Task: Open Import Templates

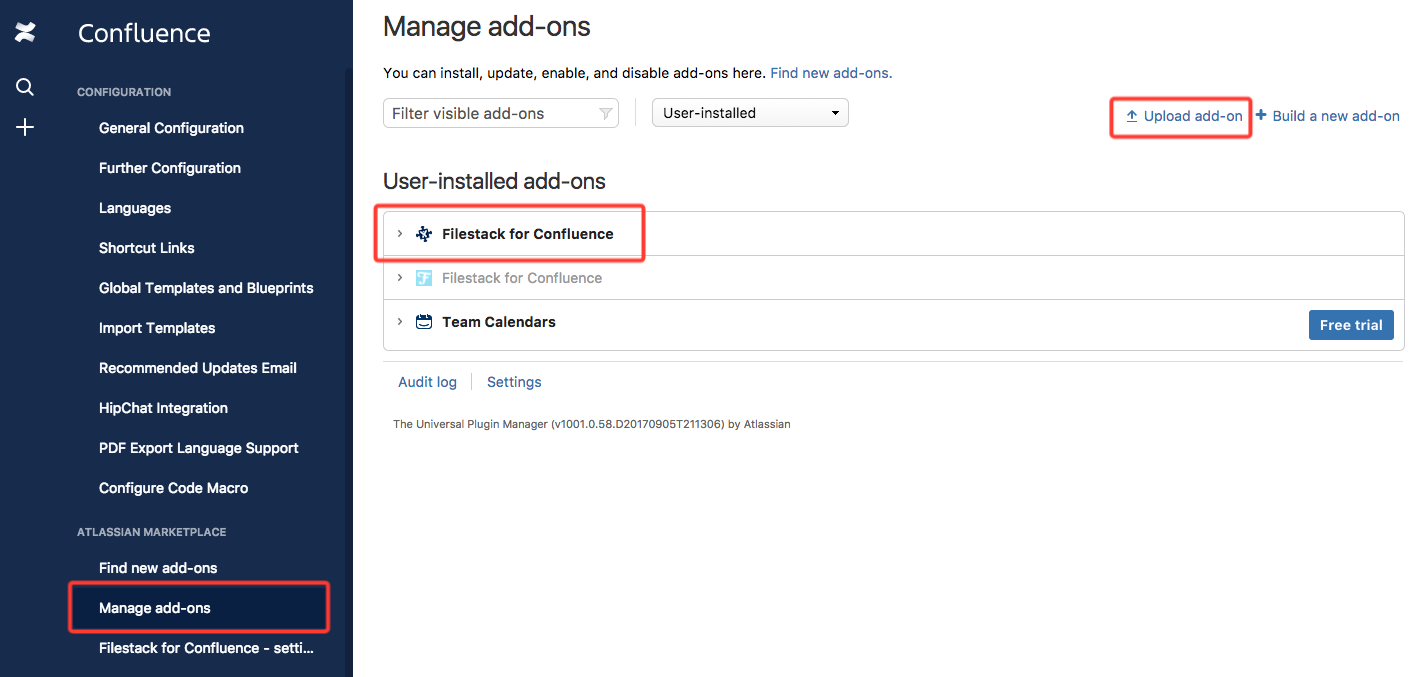Action: (x=157, y=328)
